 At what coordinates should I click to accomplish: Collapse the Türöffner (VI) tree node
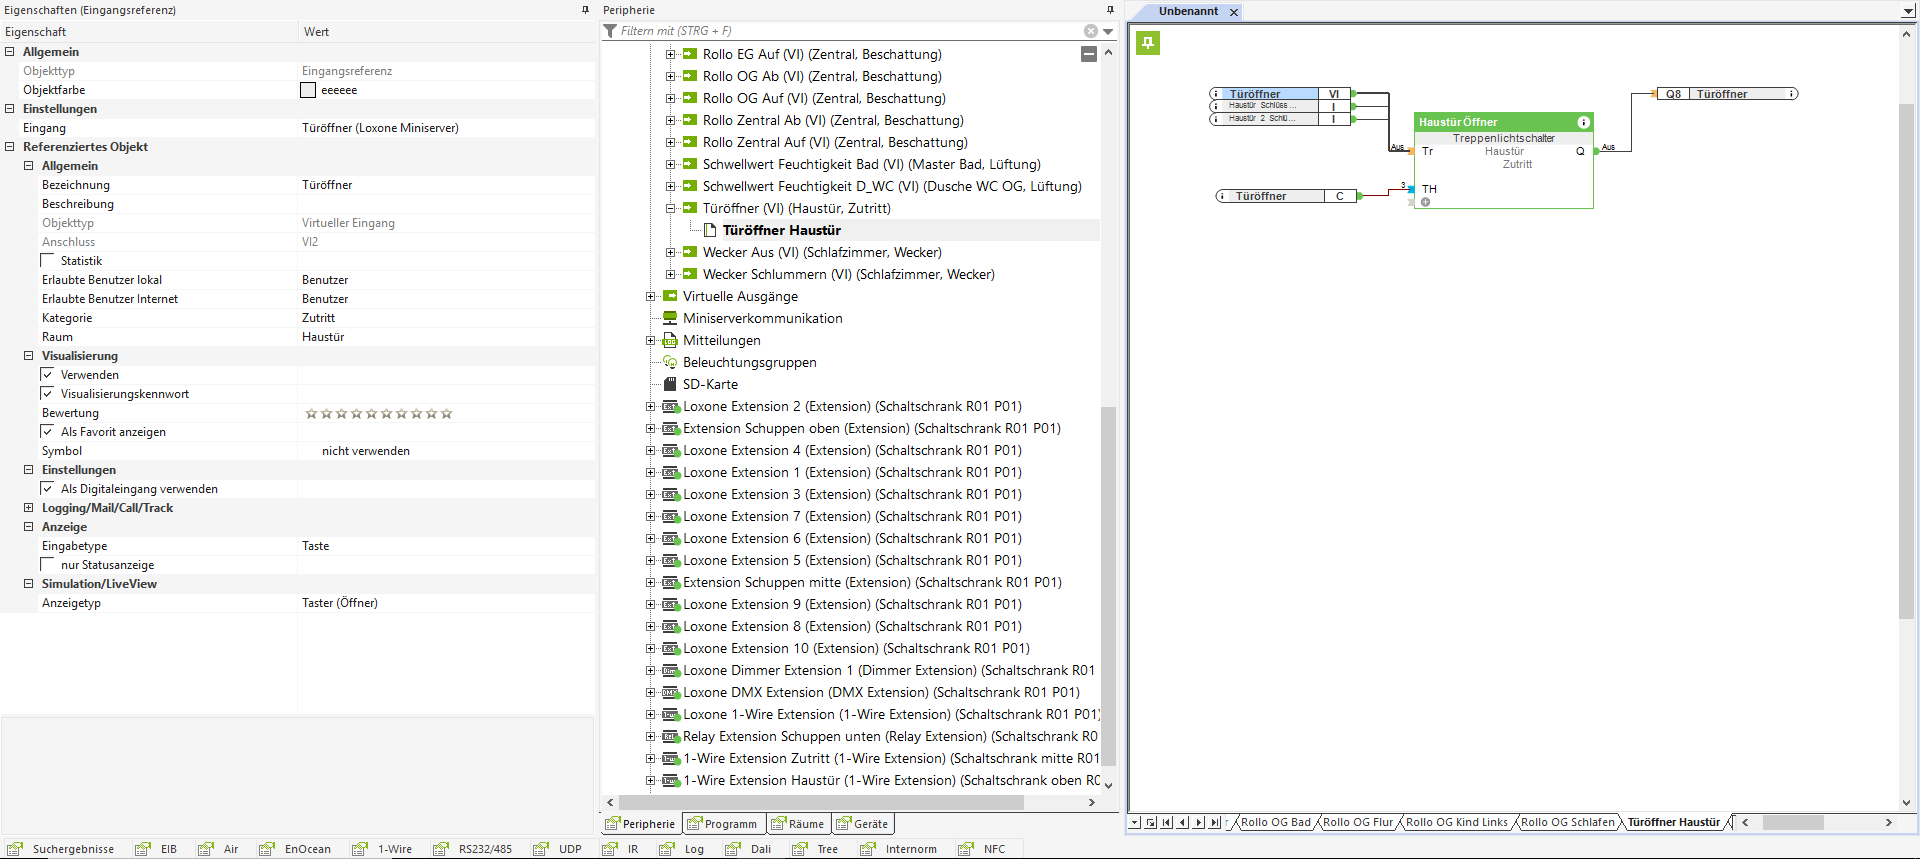[x=671, y=209]
